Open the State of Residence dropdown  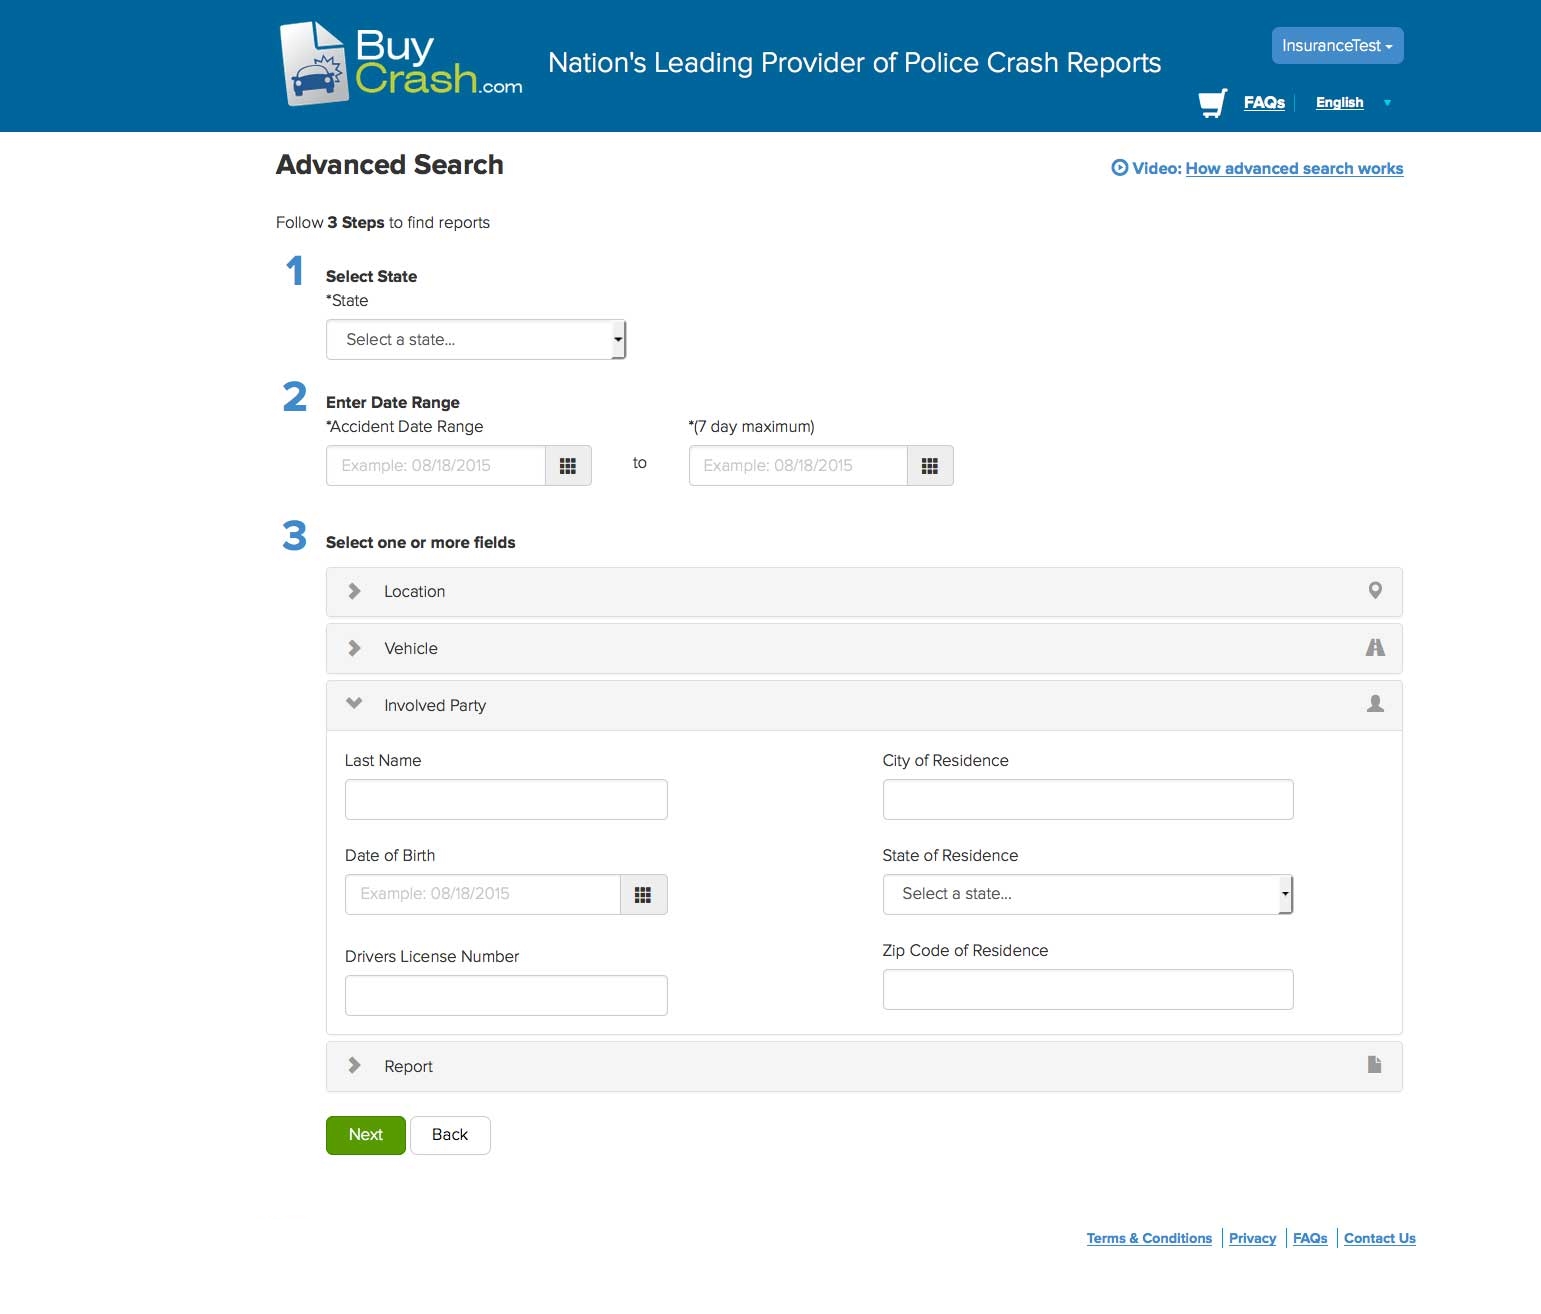click(1087, 895)
